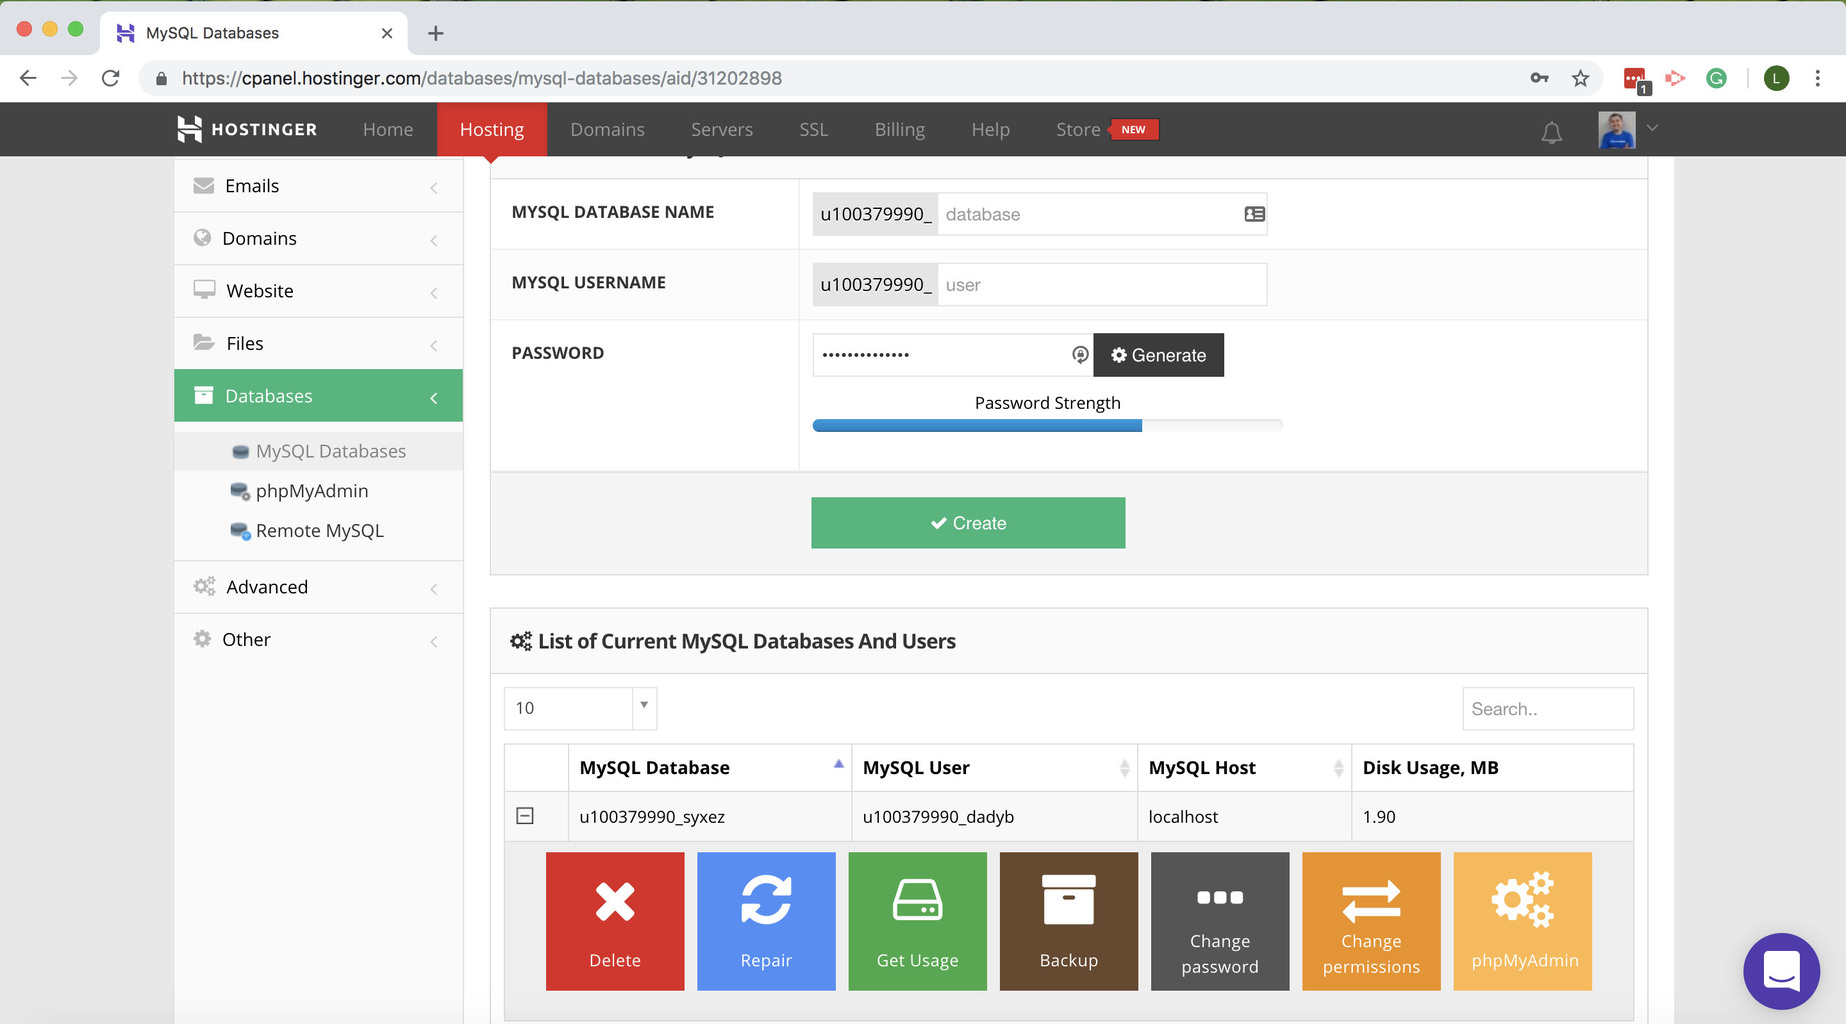Collapse the u100379990_syxez database row
Image resolution: width=1846 pixels, height=1024 pixels.
click(525, 816)
